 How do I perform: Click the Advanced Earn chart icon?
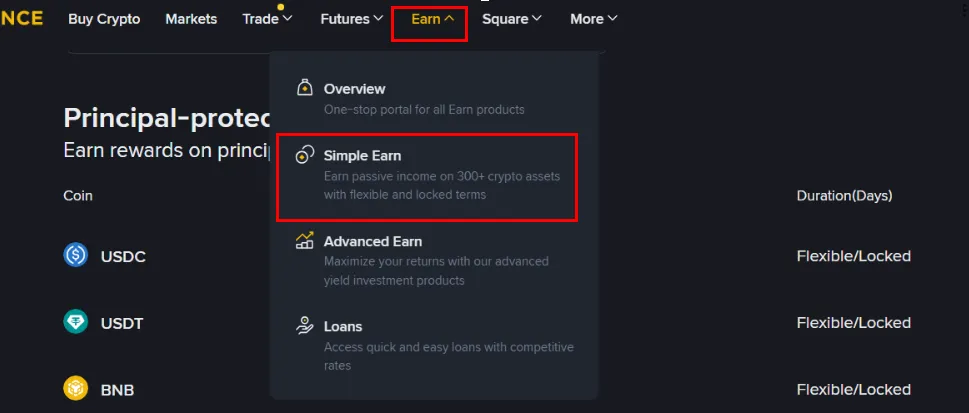(x=305, y=241)
